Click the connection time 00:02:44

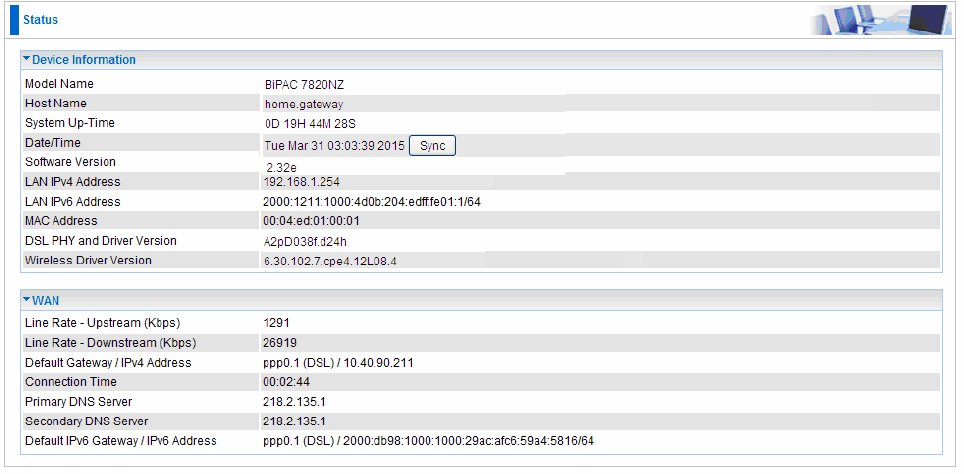tap(286, 382)
